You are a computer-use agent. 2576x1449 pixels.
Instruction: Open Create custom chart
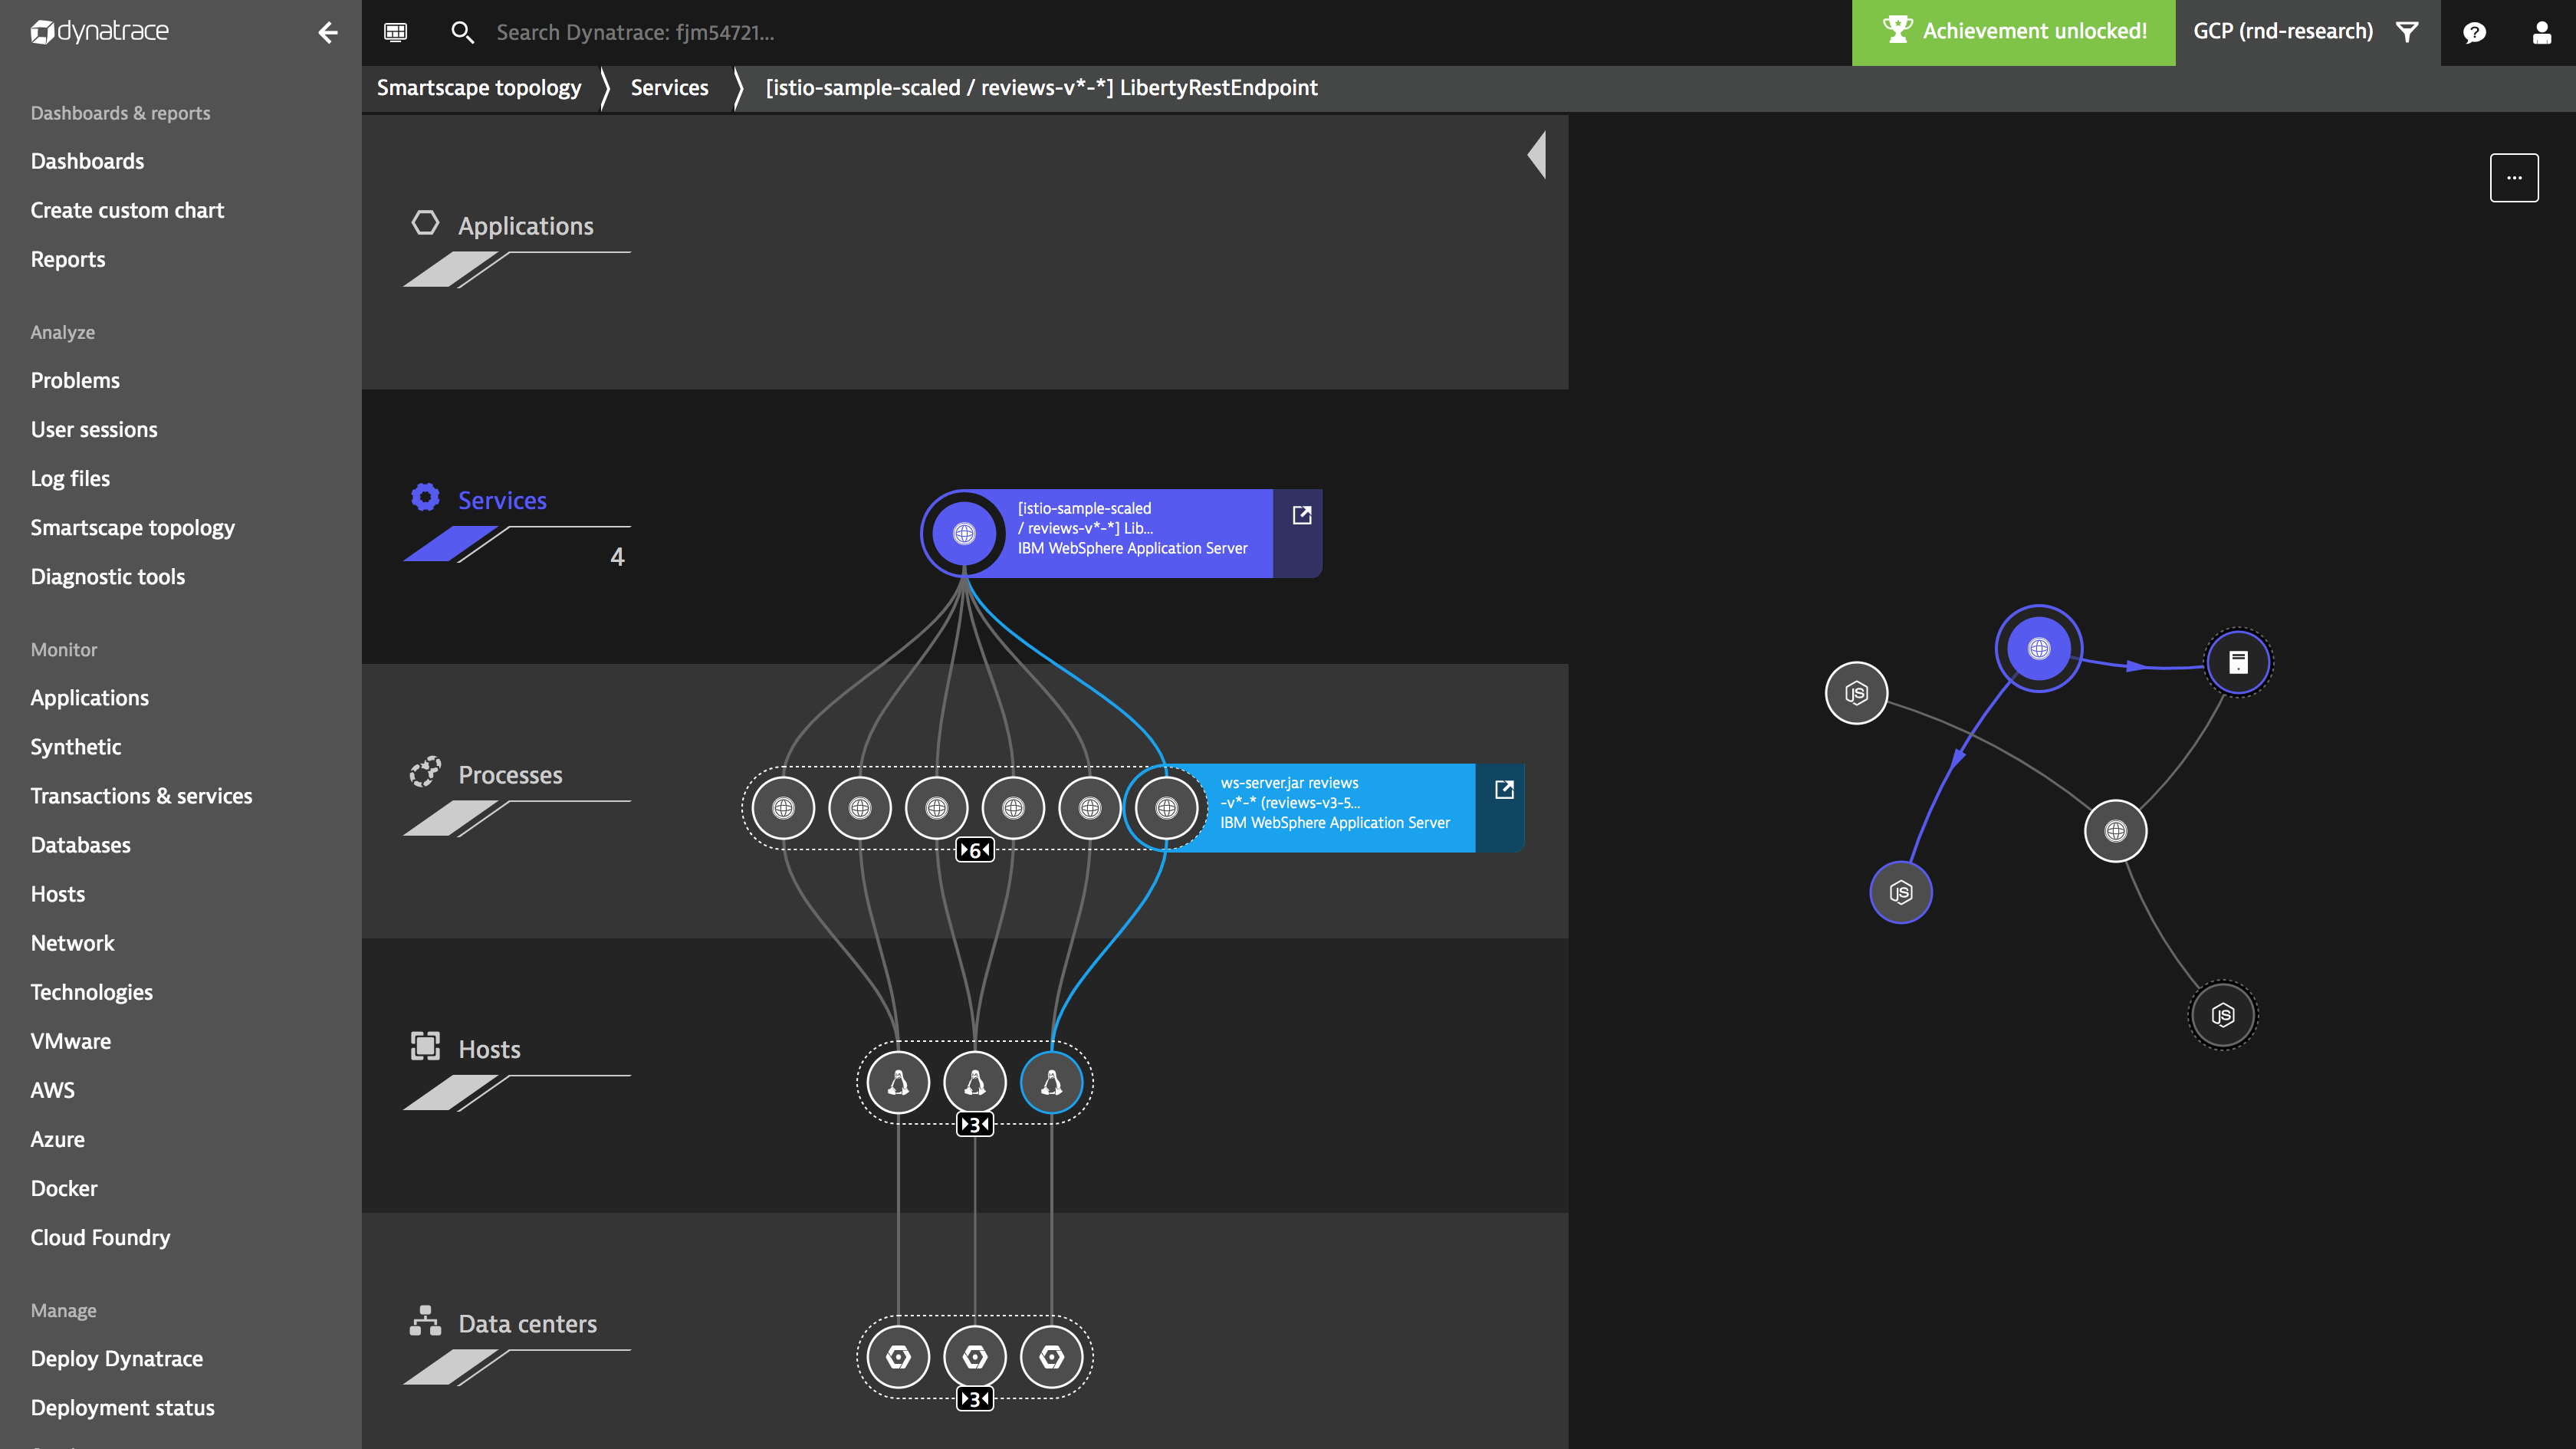127,210
